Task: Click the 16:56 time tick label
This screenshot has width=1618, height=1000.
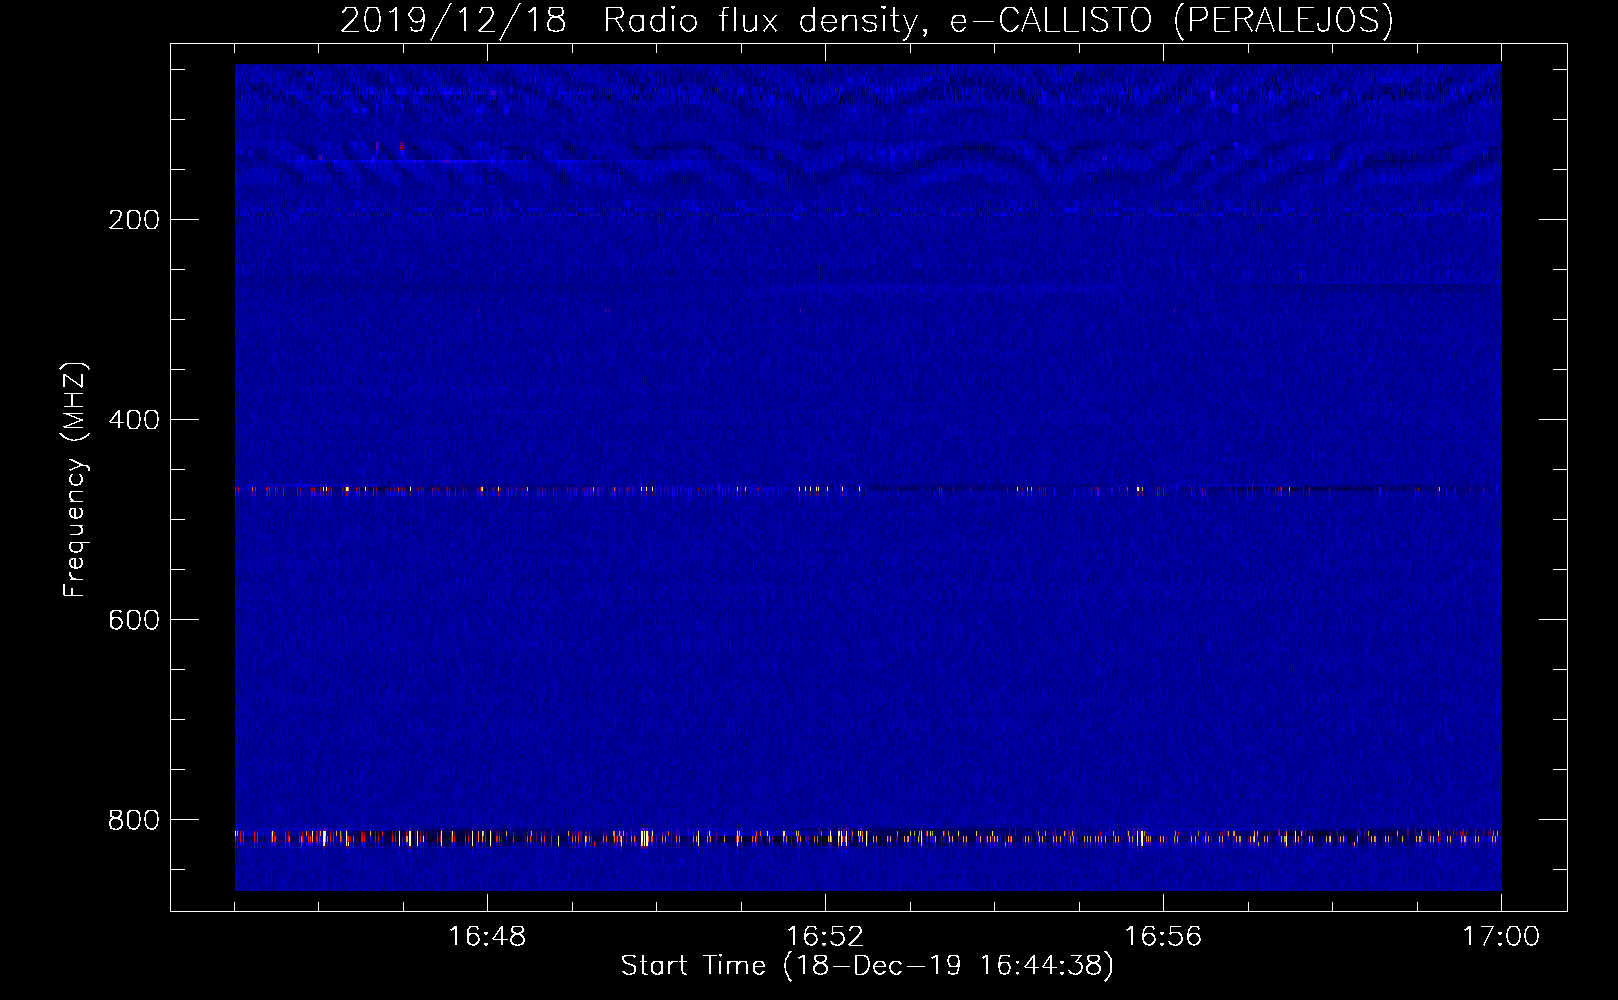Action: pyautogui.click(x=1163, y=937)
